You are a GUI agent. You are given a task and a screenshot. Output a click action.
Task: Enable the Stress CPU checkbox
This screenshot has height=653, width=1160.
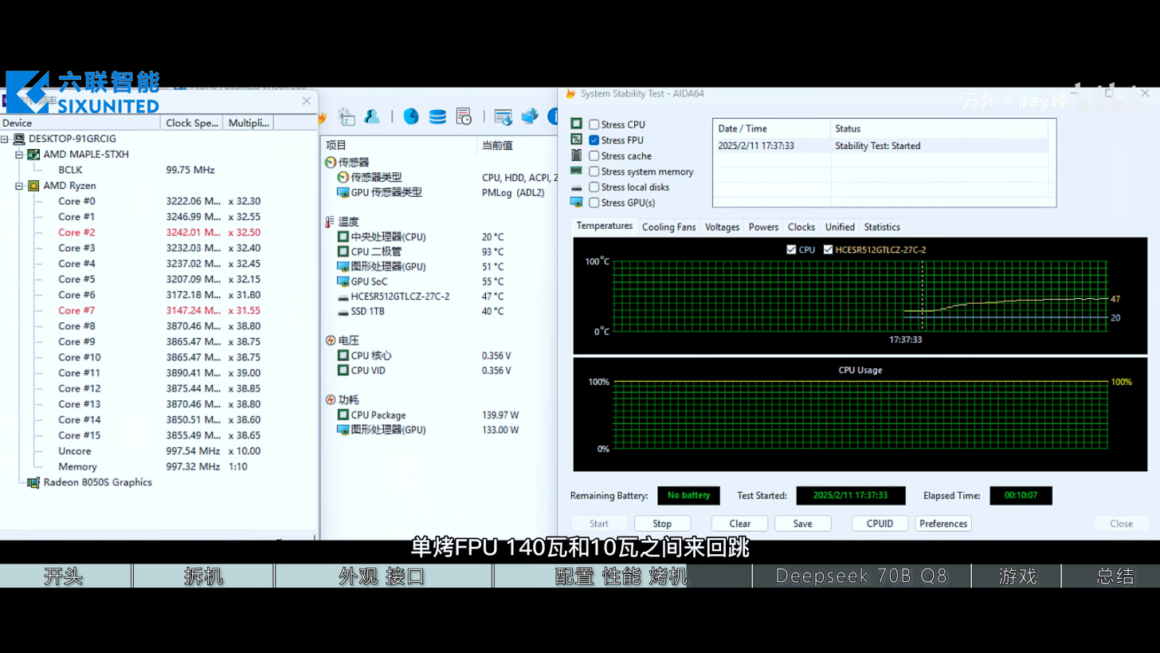pyautogui.click(x=594, y=125)
